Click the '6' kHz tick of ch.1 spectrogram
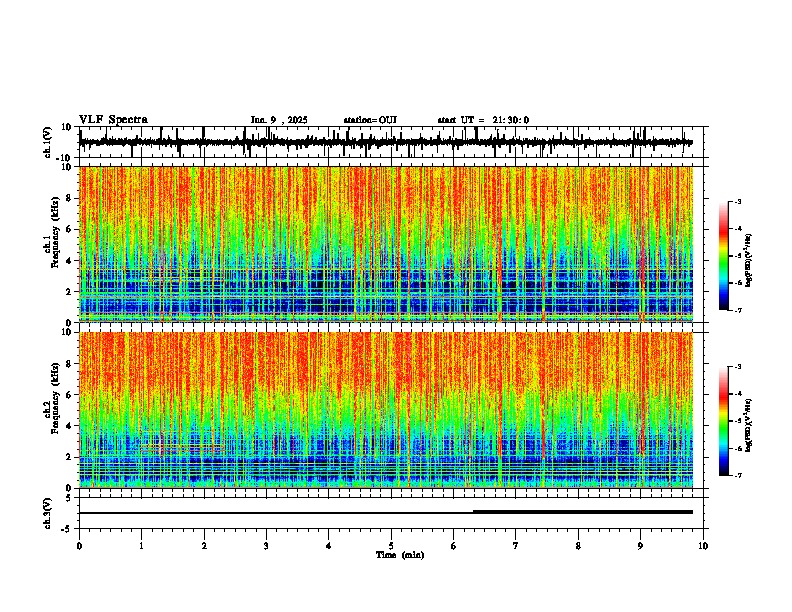The height and width of the screenshot is (612, 792). pyautogui.click(x=69, y=229)
